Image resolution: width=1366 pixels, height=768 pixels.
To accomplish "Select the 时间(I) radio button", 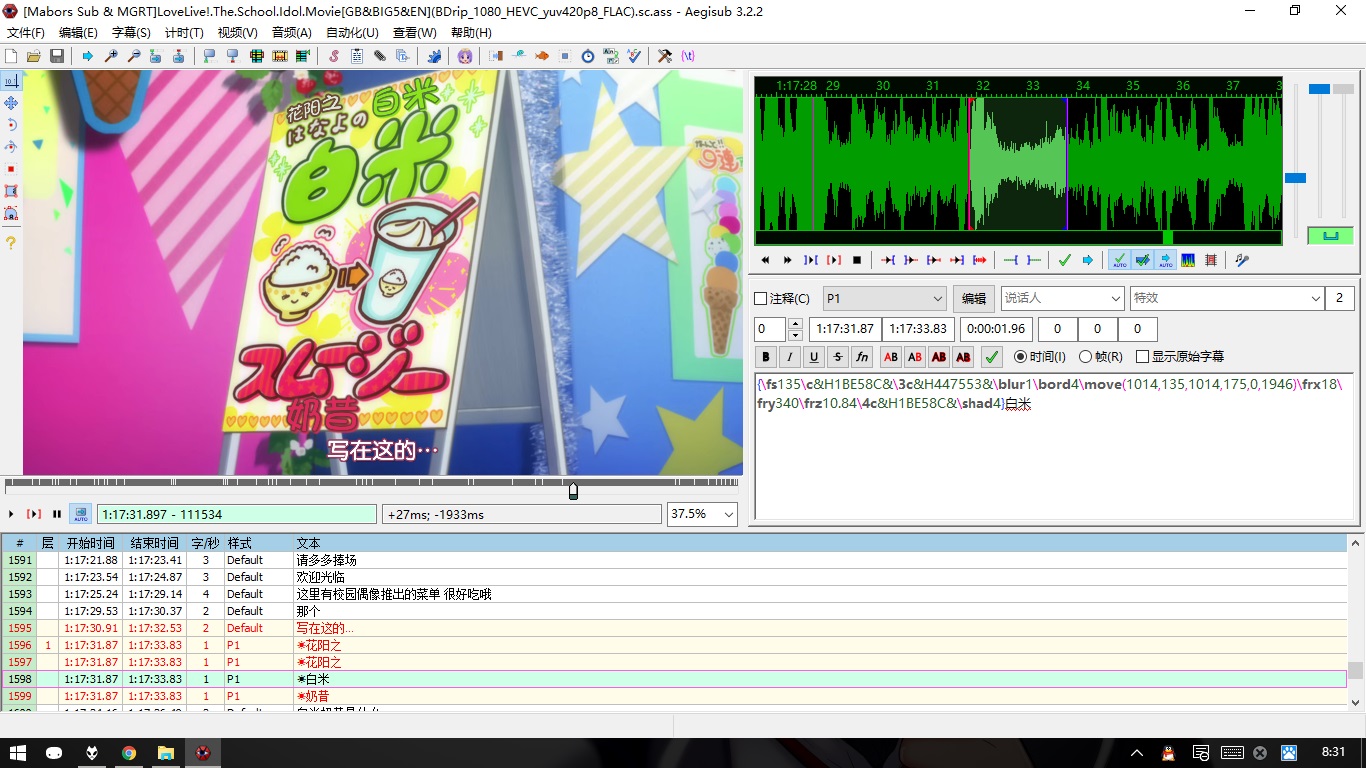I will (x=1021, y=357).
